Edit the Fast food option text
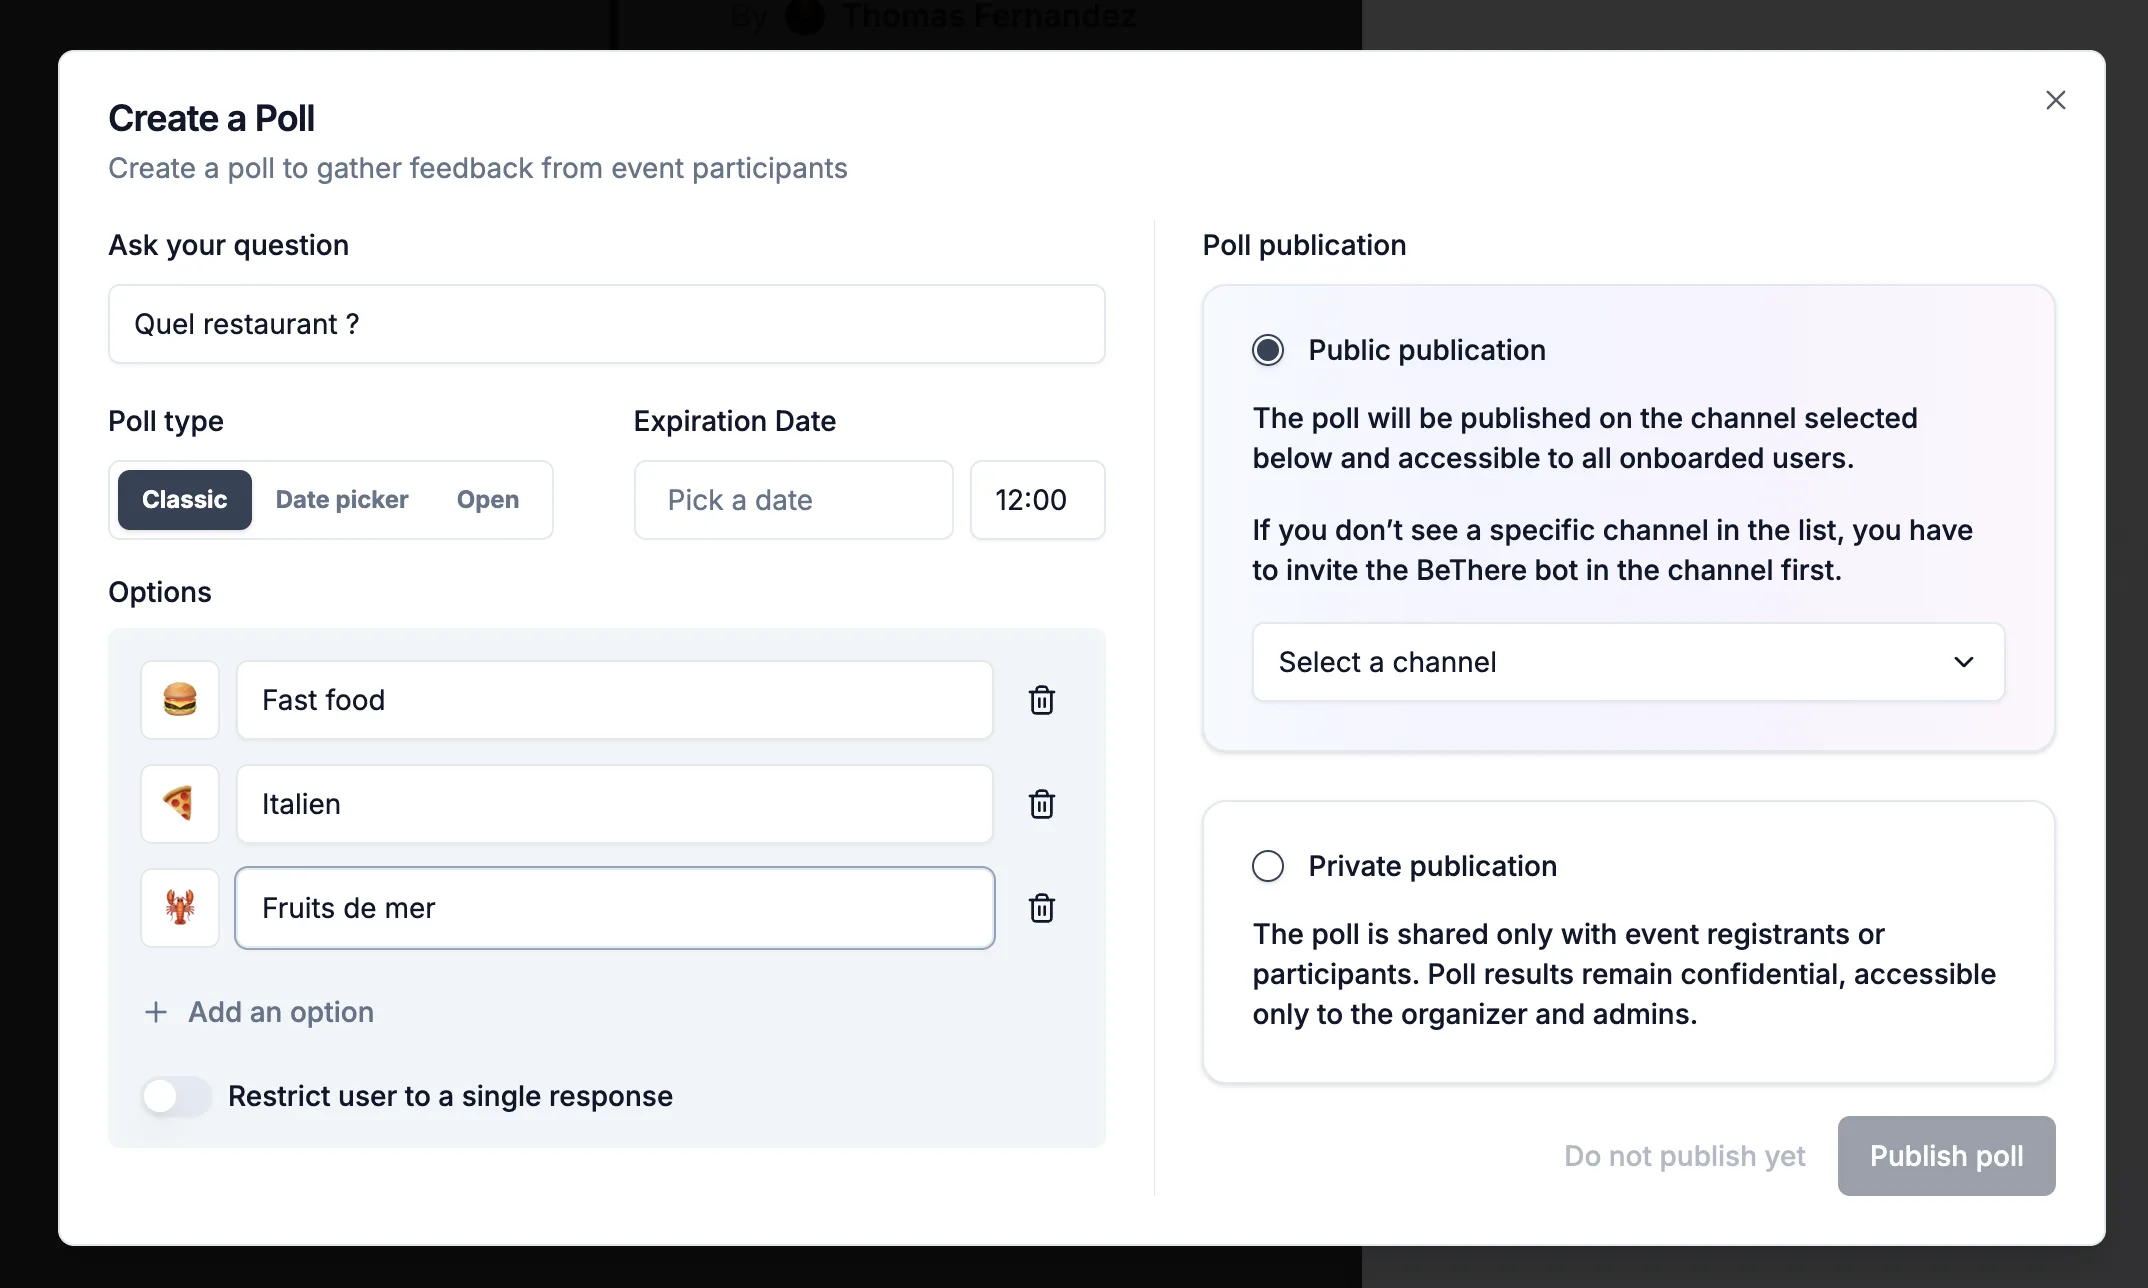The width and height of the screenshot is (2148, 1288). [x=615, y=700]
